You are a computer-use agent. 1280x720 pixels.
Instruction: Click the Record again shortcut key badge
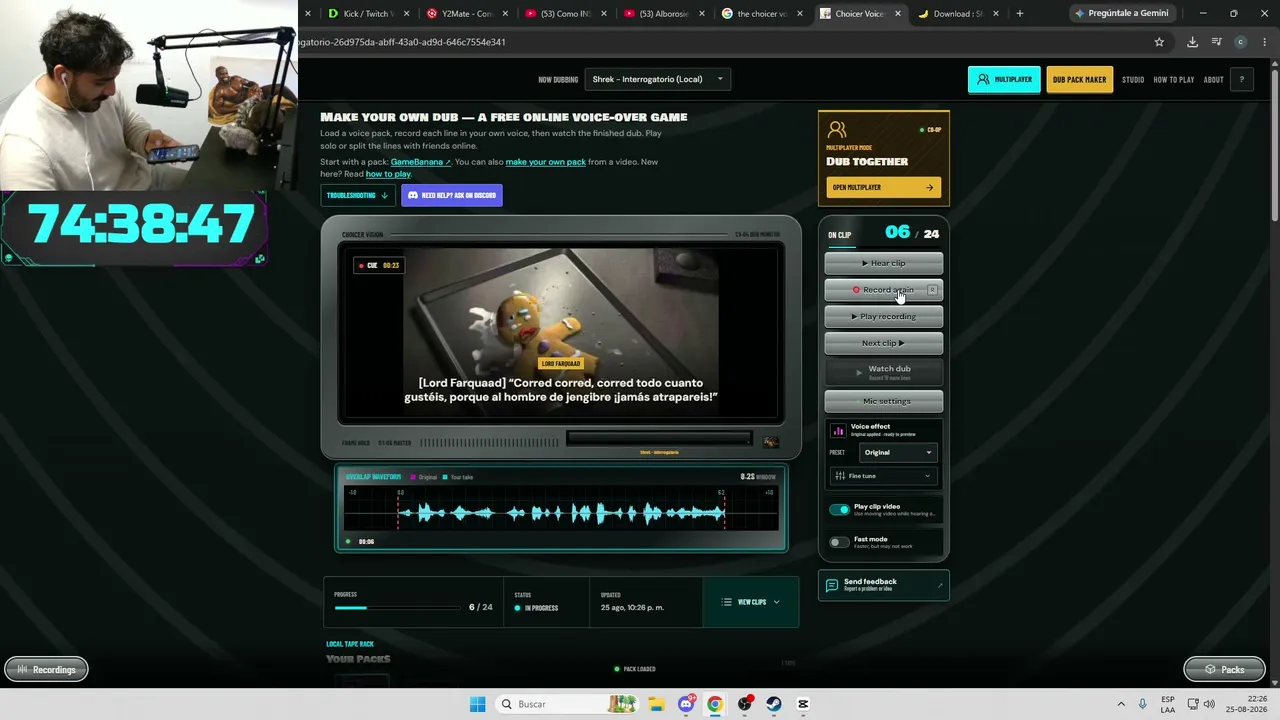point(932,290)
